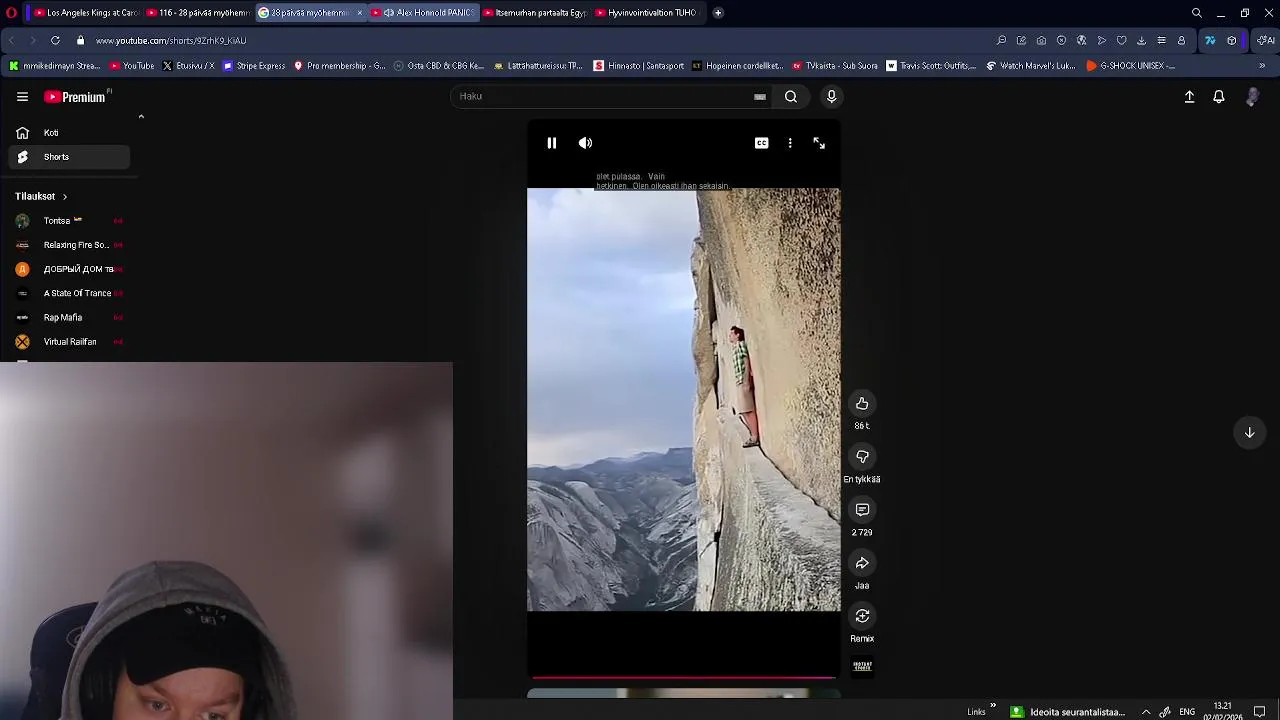Toggle closed captions on the Short

click(x=761, y=143)
